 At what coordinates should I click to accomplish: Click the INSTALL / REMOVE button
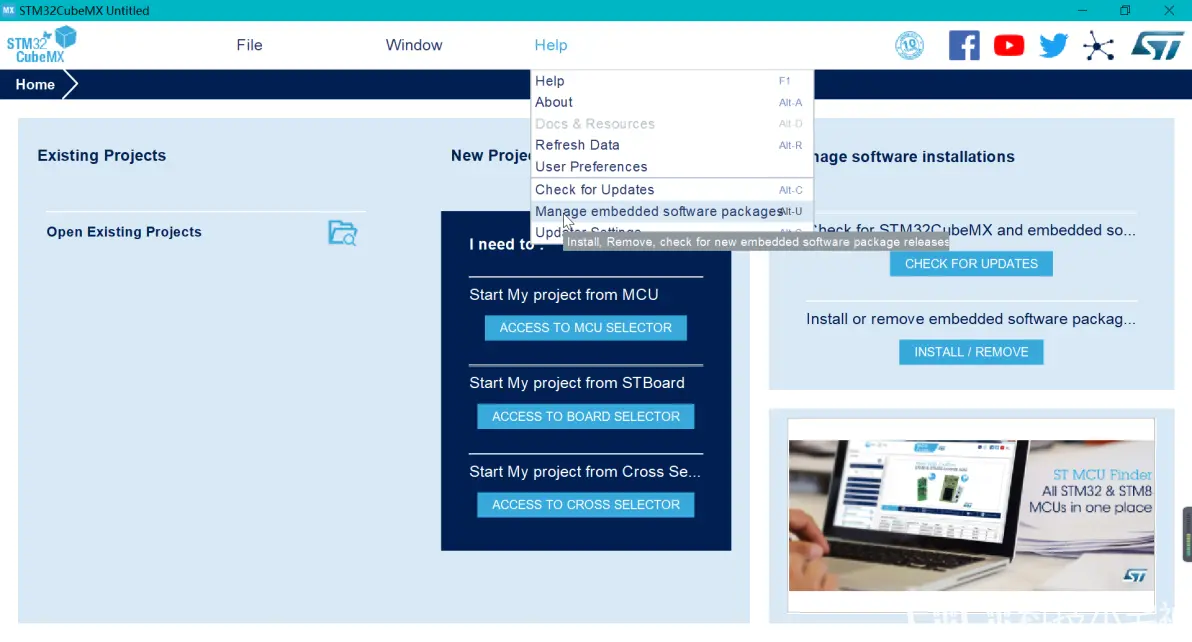[971, 352]
